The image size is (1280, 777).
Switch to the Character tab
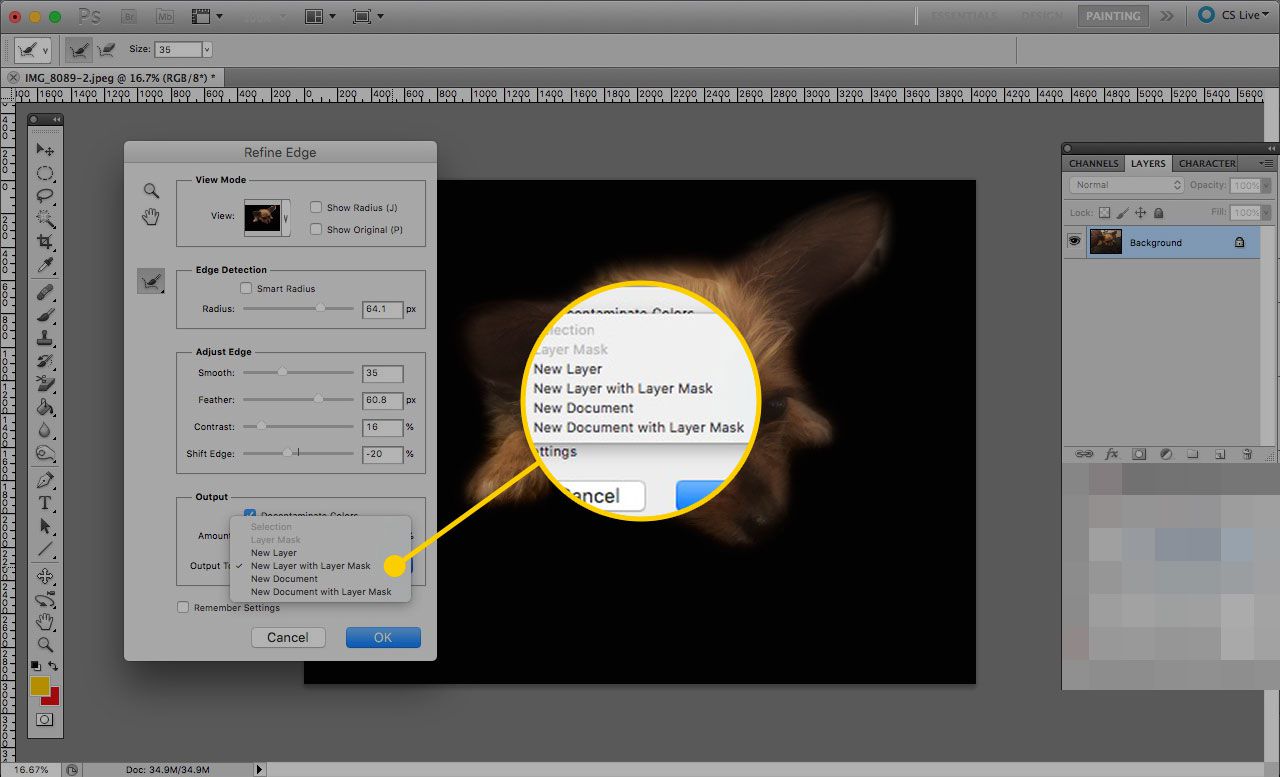coord(1207,163)
